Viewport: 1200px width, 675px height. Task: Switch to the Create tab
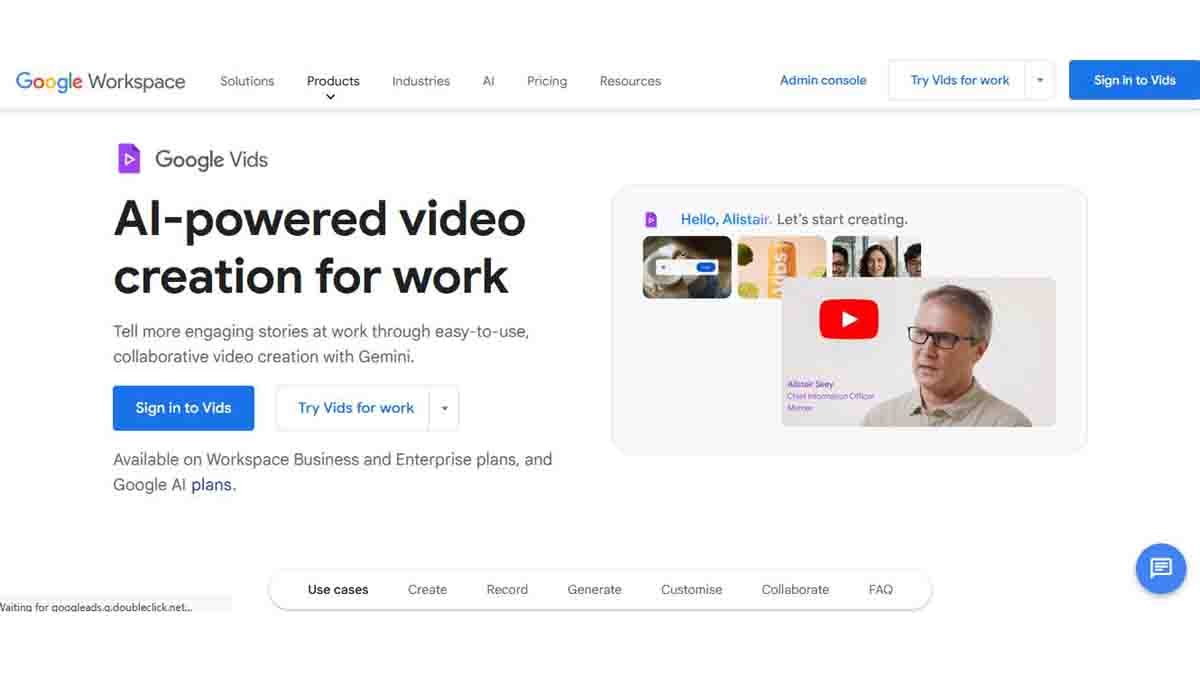coord(427,589)
